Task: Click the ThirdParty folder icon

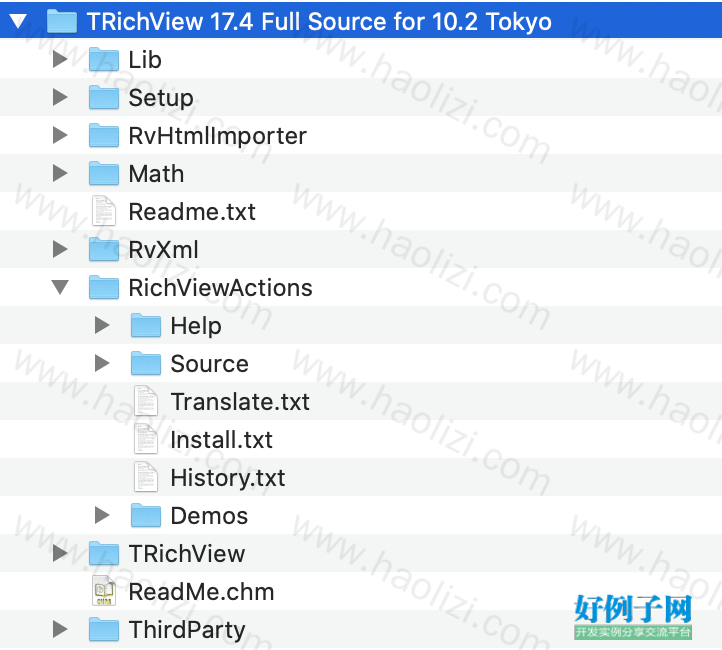Action: pyautogui.click(x=104, y=629)
